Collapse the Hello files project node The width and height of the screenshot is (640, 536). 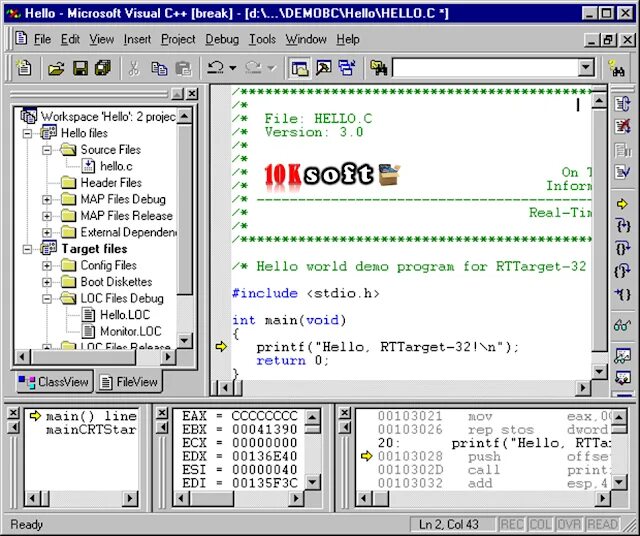27,133
